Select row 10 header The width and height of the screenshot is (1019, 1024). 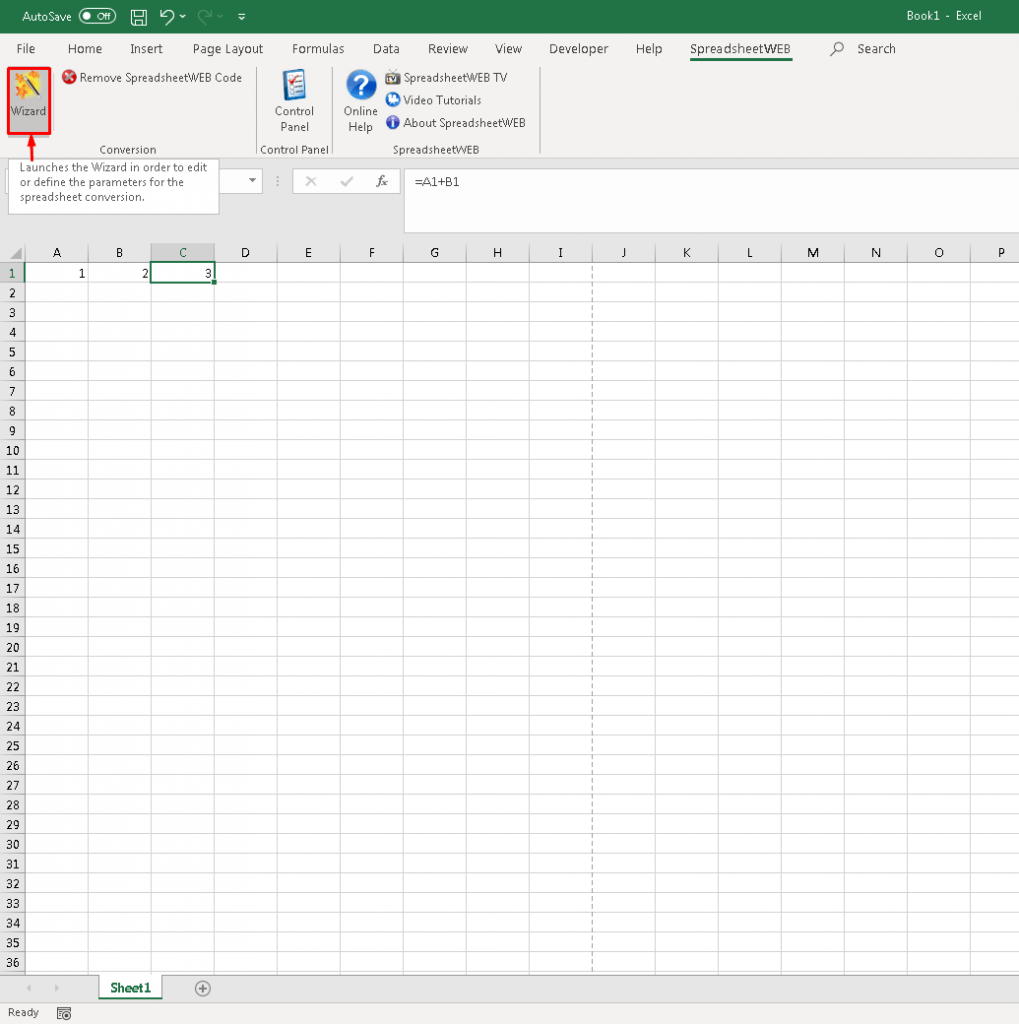coord(12,451)
